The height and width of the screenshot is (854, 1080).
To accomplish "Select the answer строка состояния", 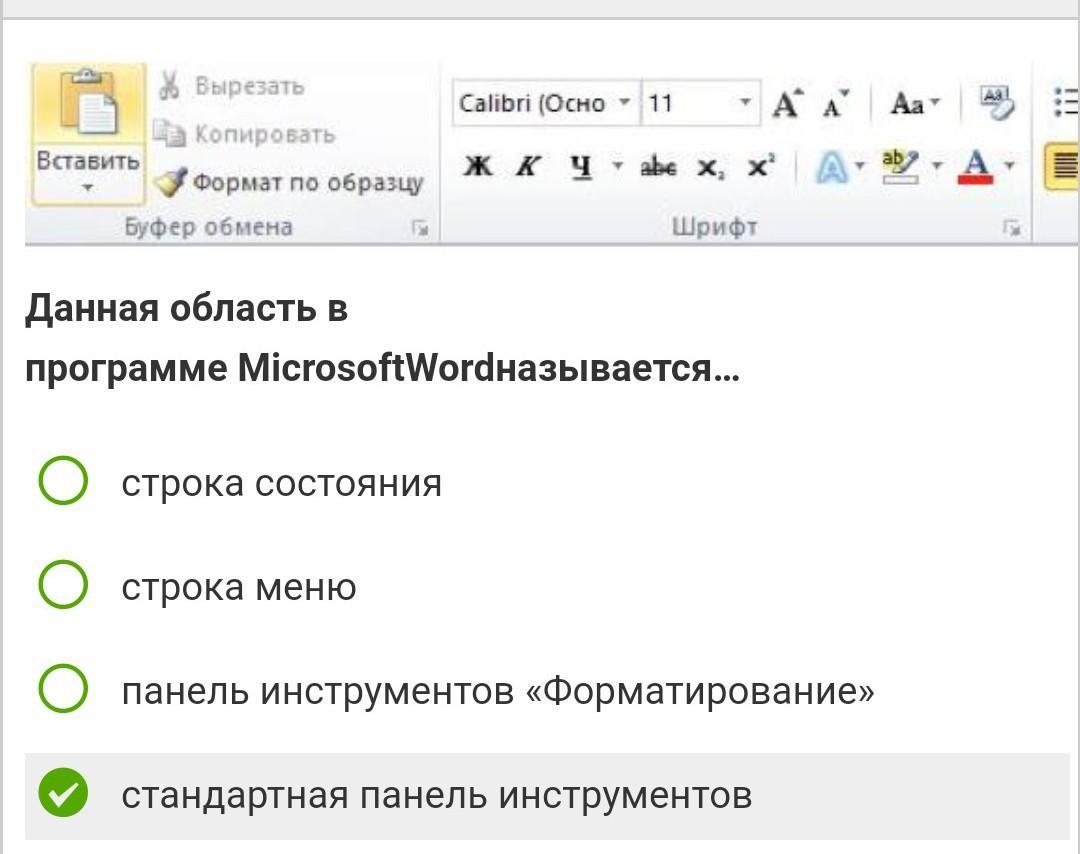I will pos(63,480).
